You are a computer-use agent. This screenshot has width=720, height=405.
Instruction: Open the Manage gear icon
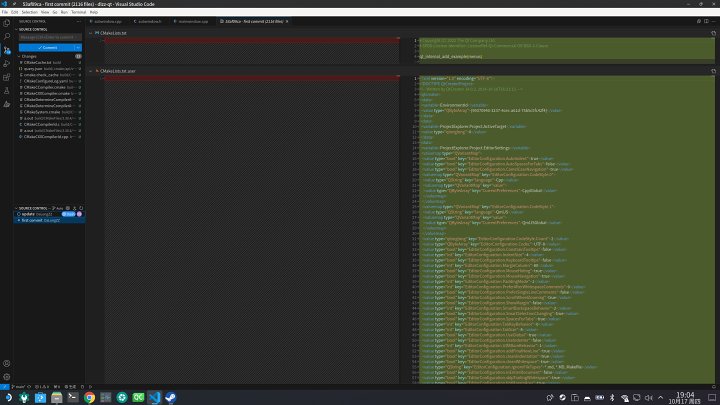(x=6, y=376)
